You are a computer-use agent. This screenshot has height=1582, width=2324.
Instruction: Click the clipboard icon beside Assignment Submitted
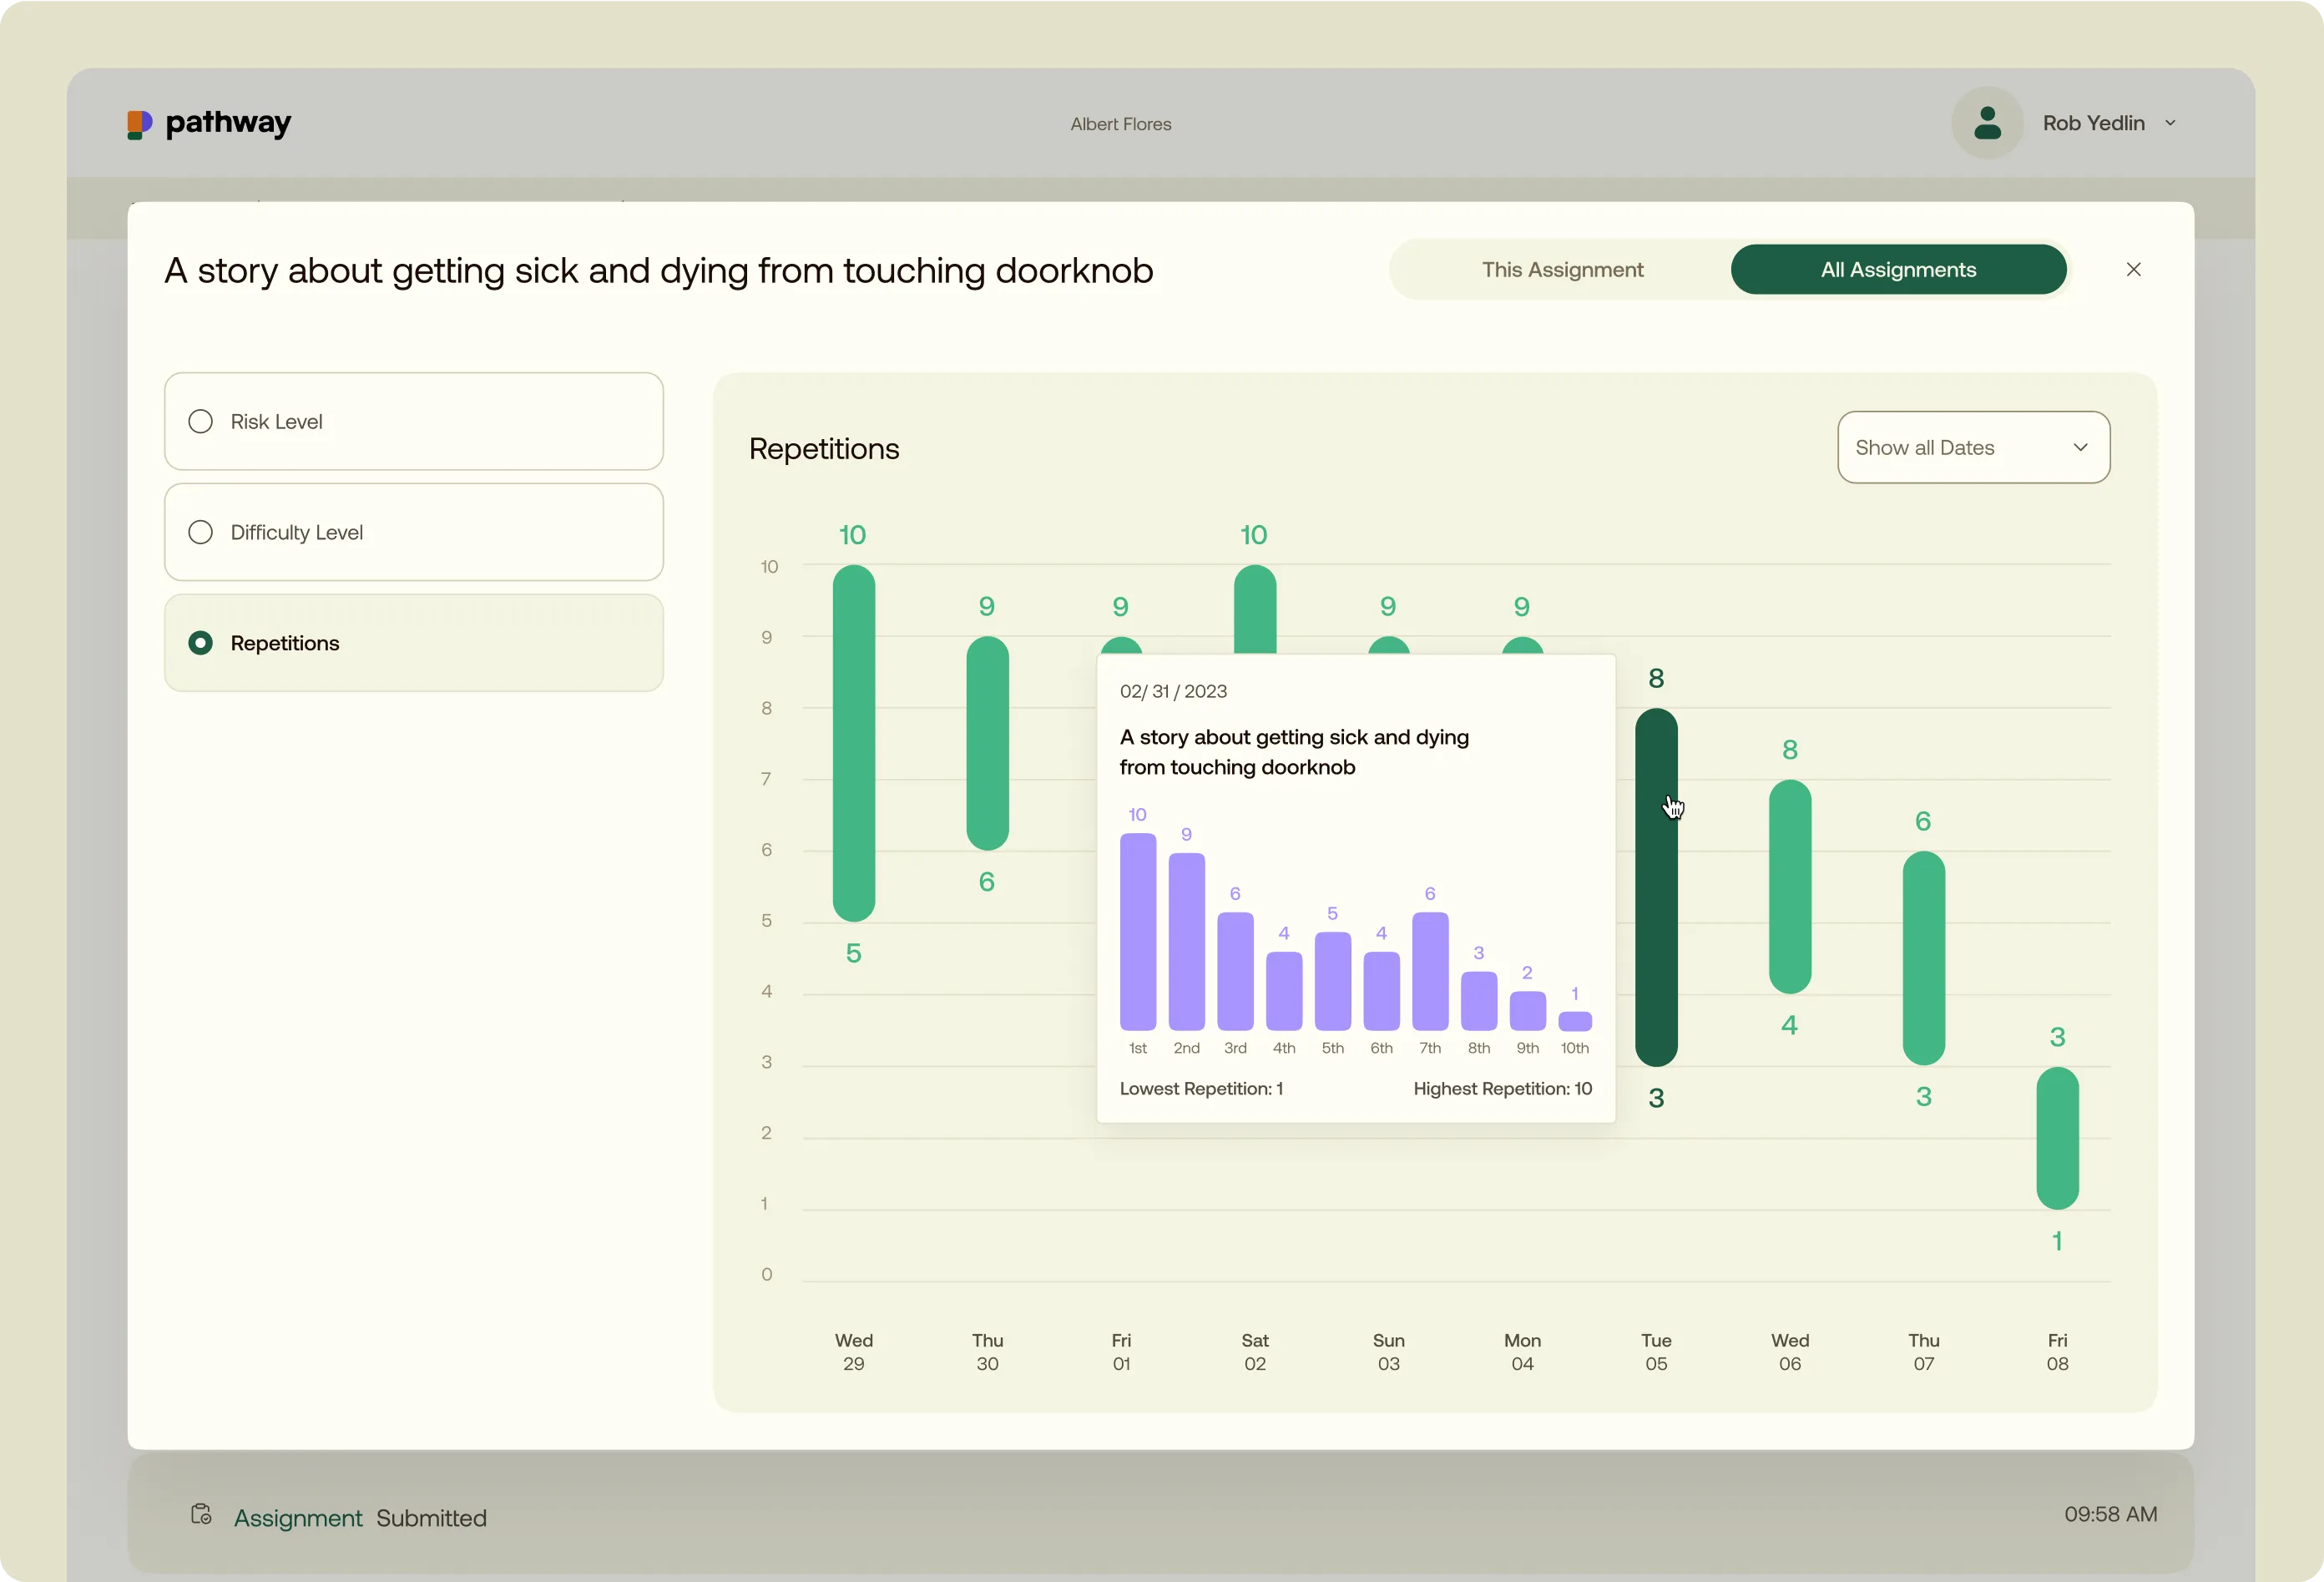coord(201,1514)
